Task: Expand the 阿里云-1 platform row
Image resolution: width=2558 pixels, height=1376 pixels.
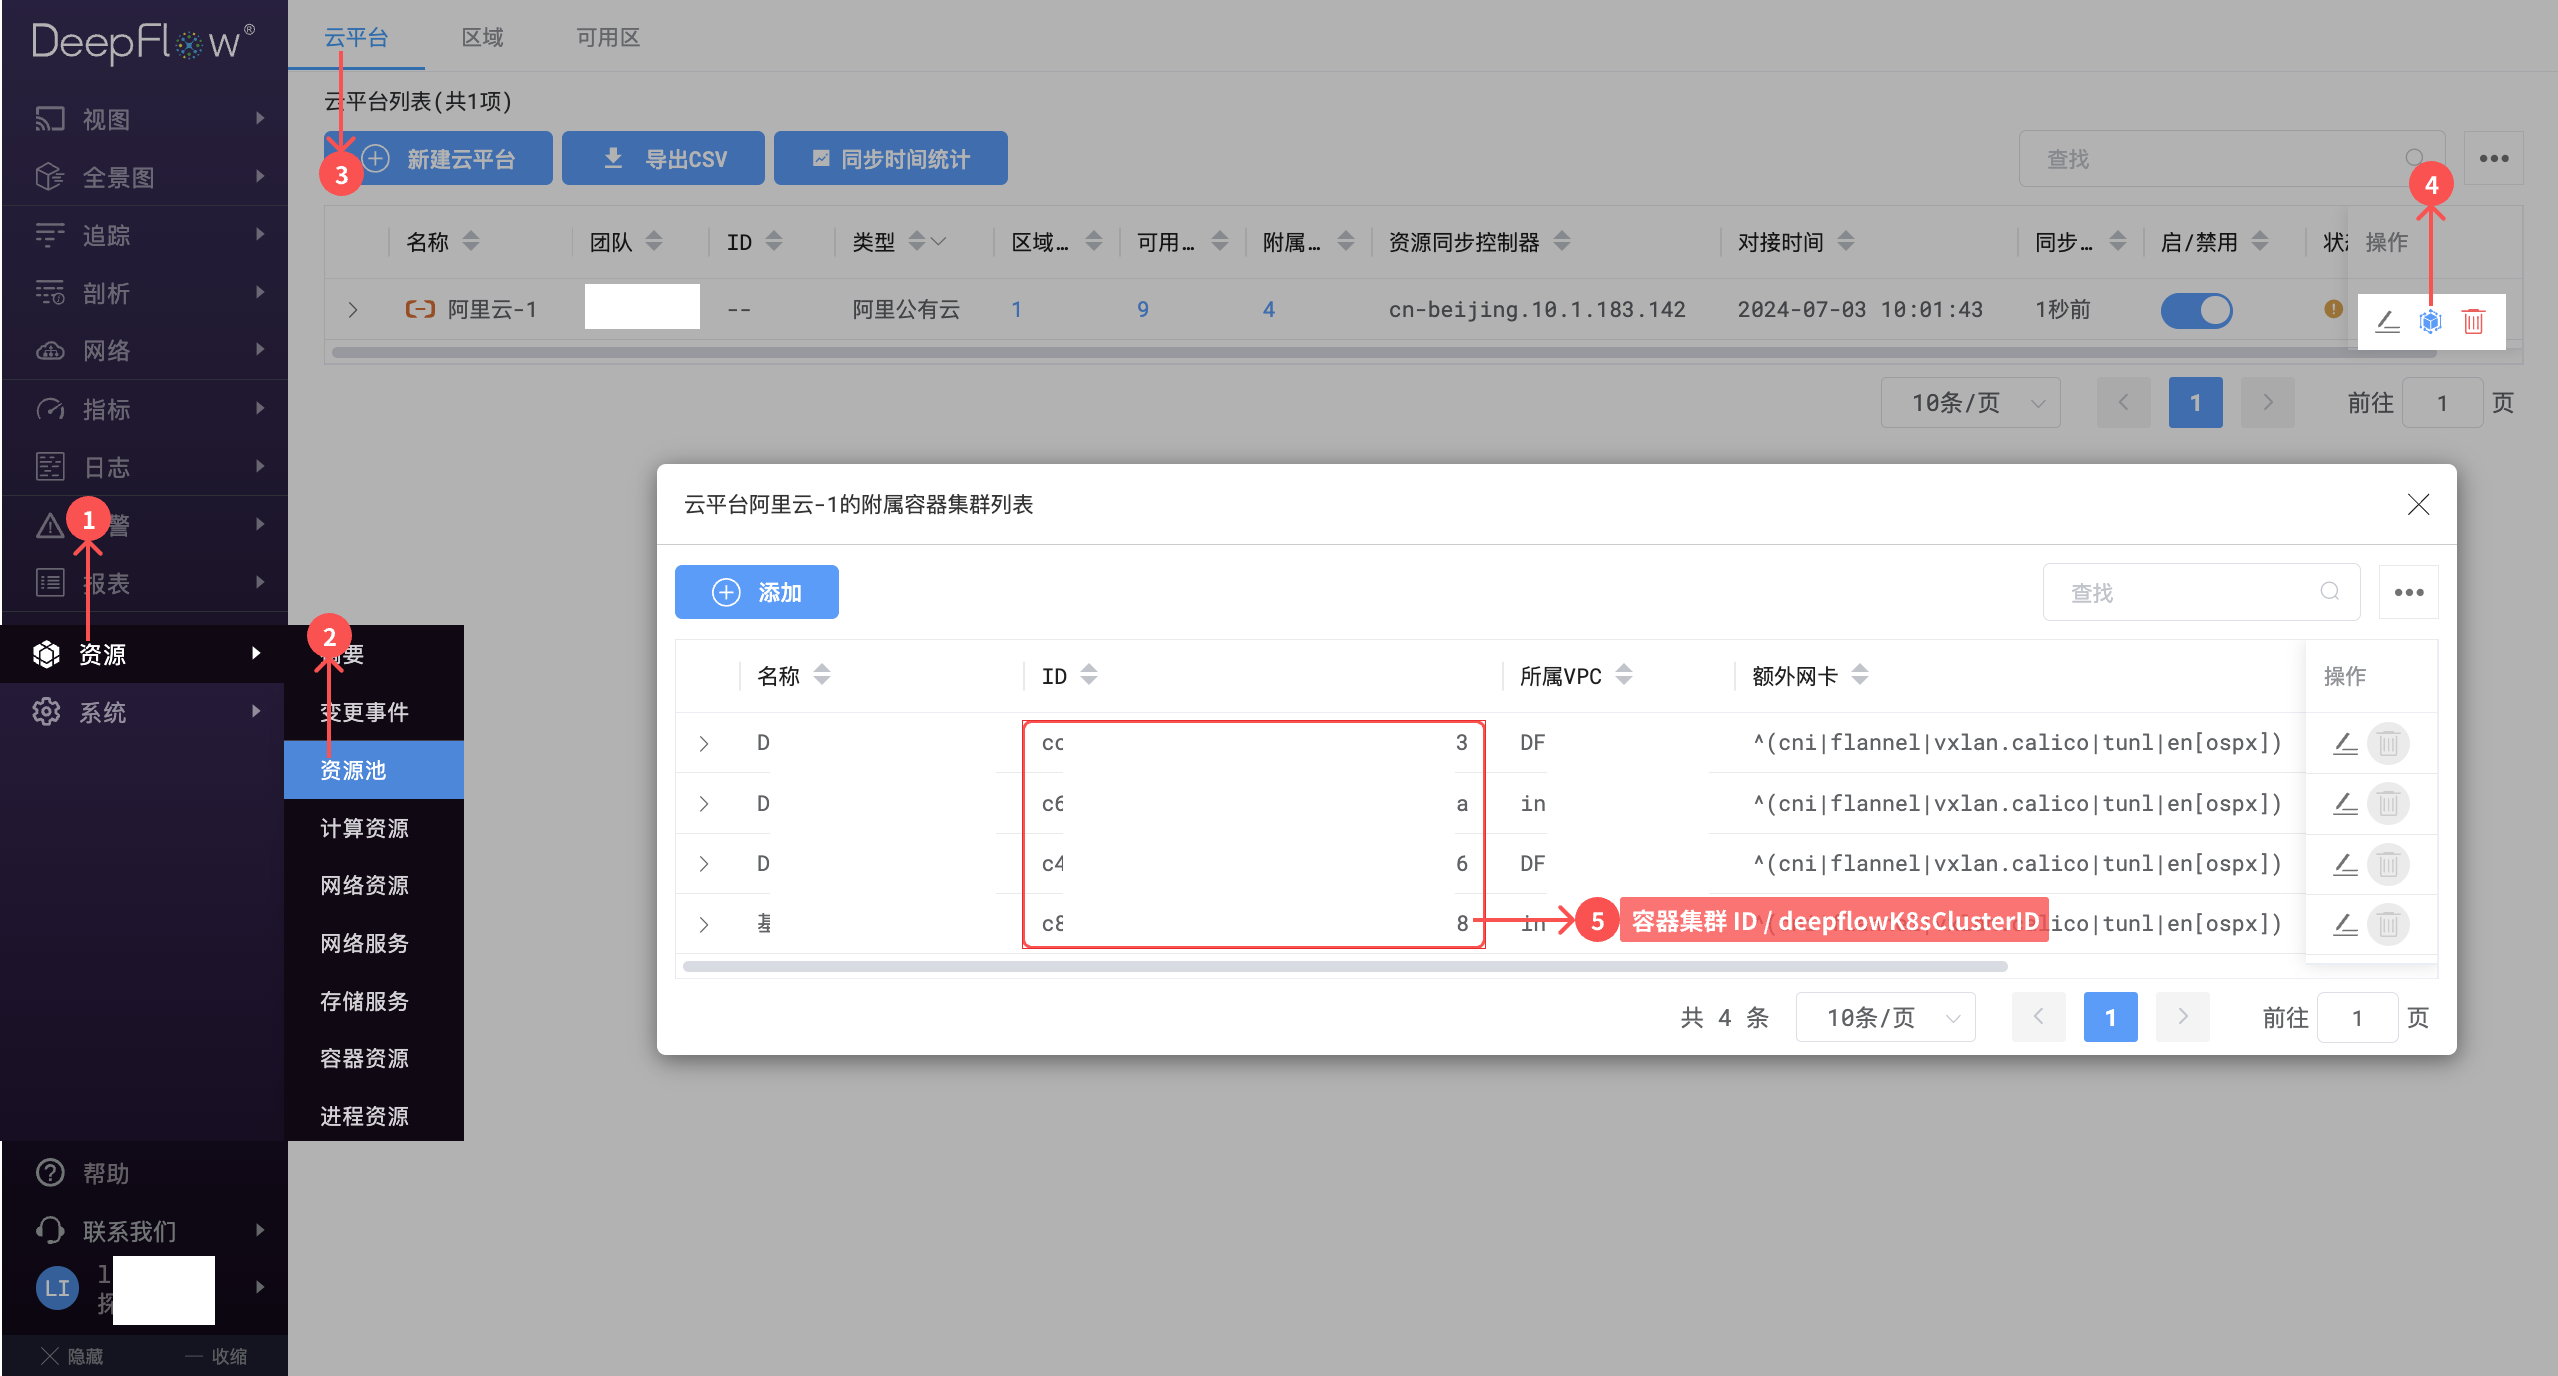Action: point(351,309)
